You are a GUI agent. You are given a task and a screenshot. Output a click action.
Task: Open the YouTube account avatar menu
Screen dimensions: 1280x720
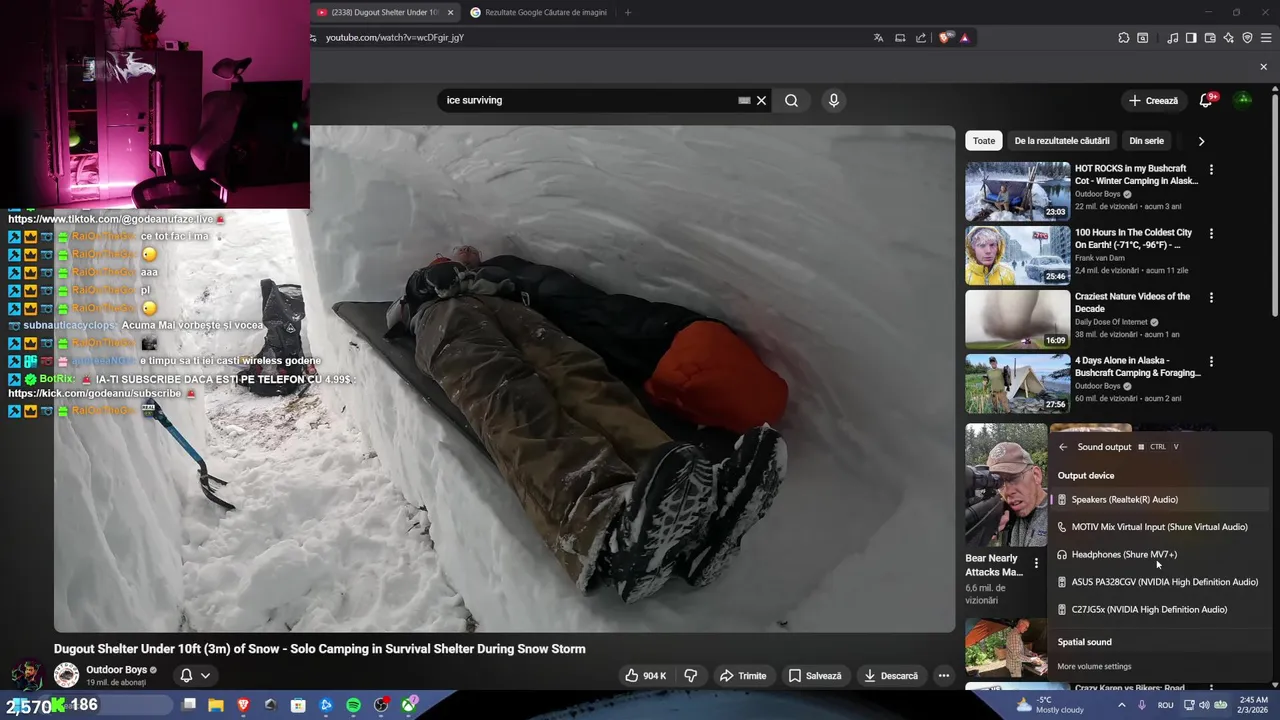(1243, 100)
